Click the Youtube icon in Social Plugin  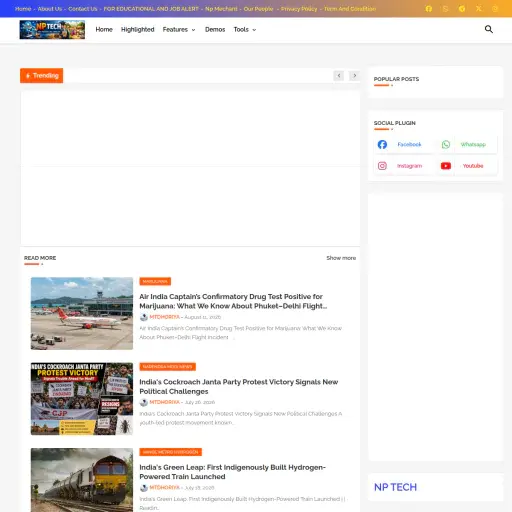[x=446, y=166]
